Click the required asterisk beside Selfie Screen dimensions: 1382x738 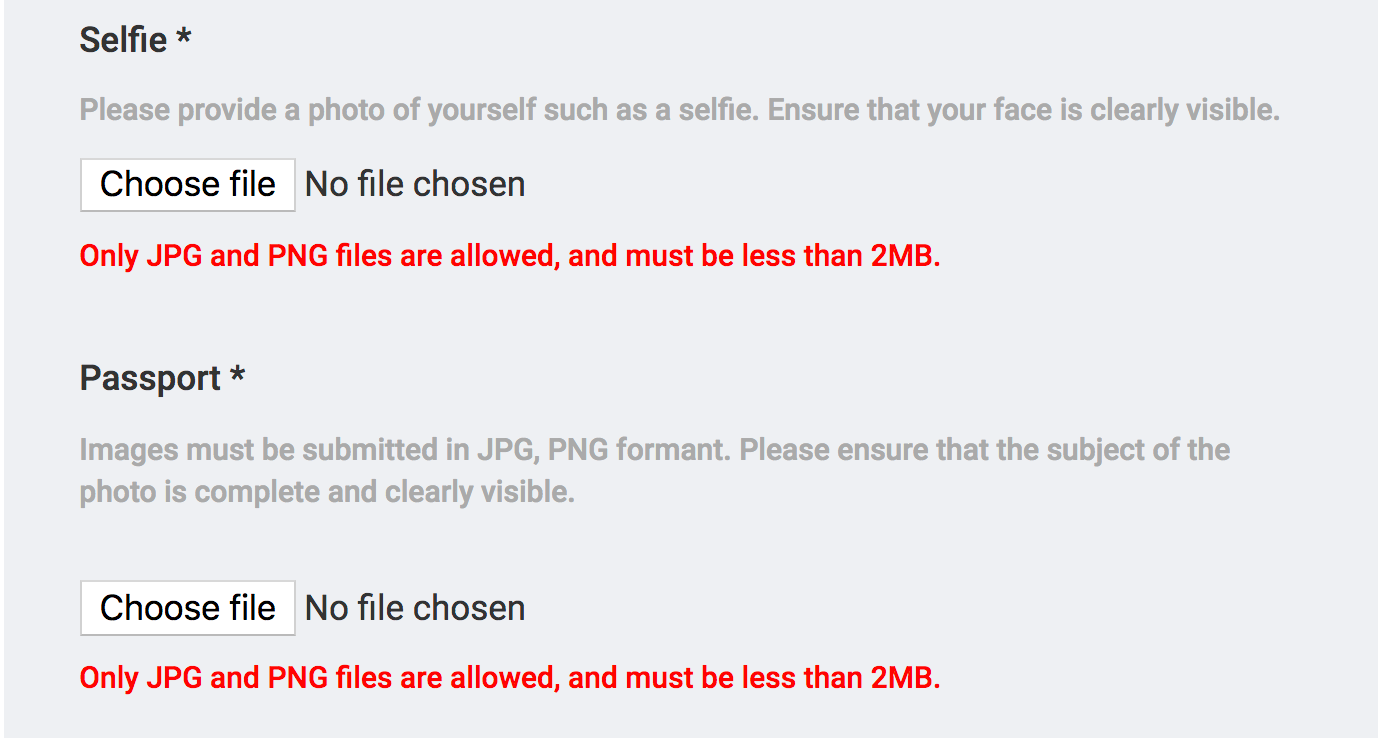[x=183, y=39]
